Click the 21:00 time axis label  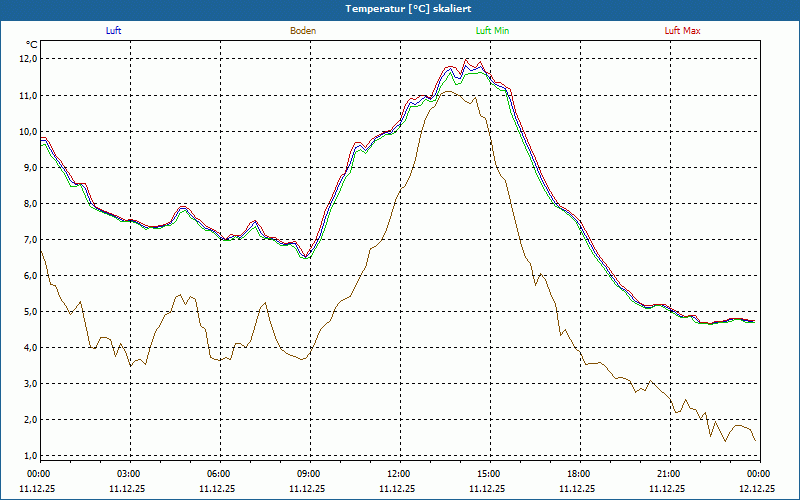[669, 474]
